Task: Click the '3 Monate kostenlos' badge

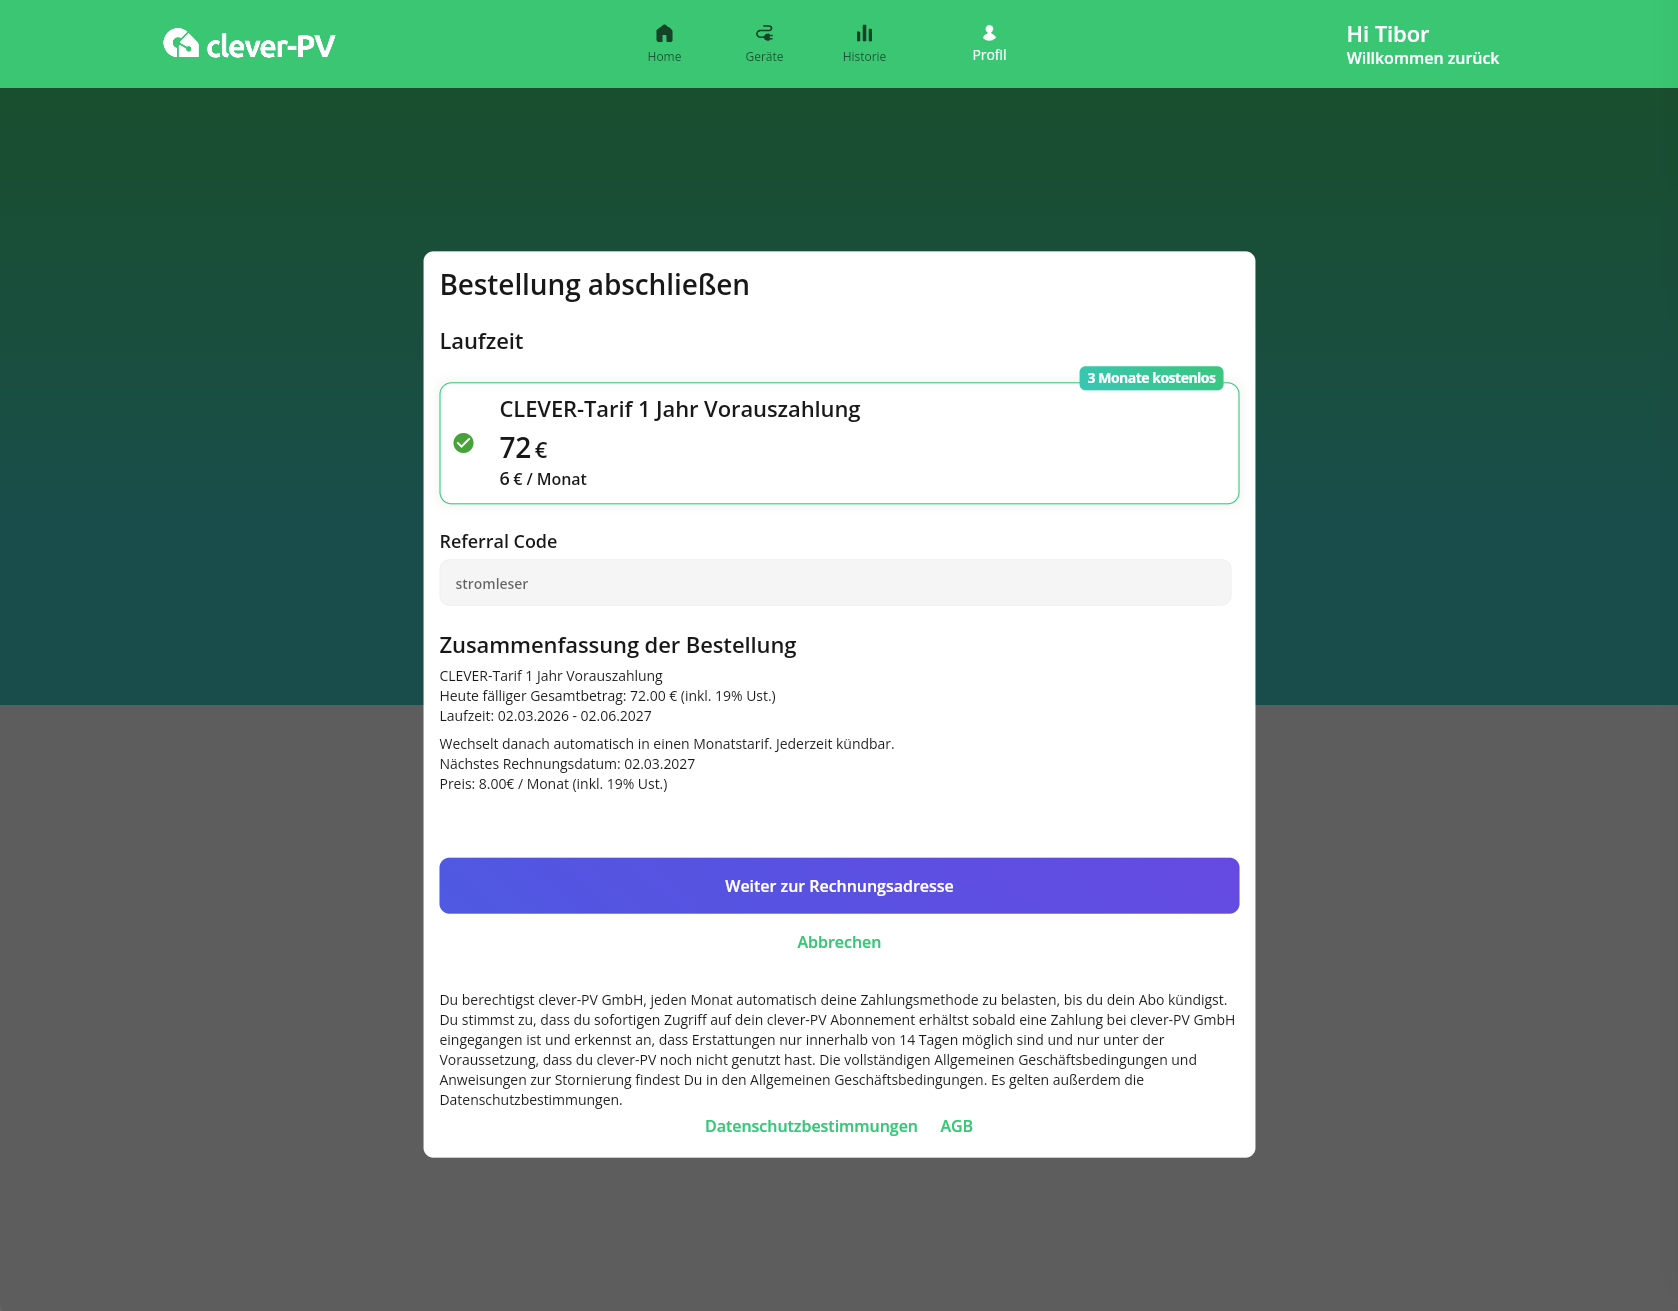Action: (1151, 378)
